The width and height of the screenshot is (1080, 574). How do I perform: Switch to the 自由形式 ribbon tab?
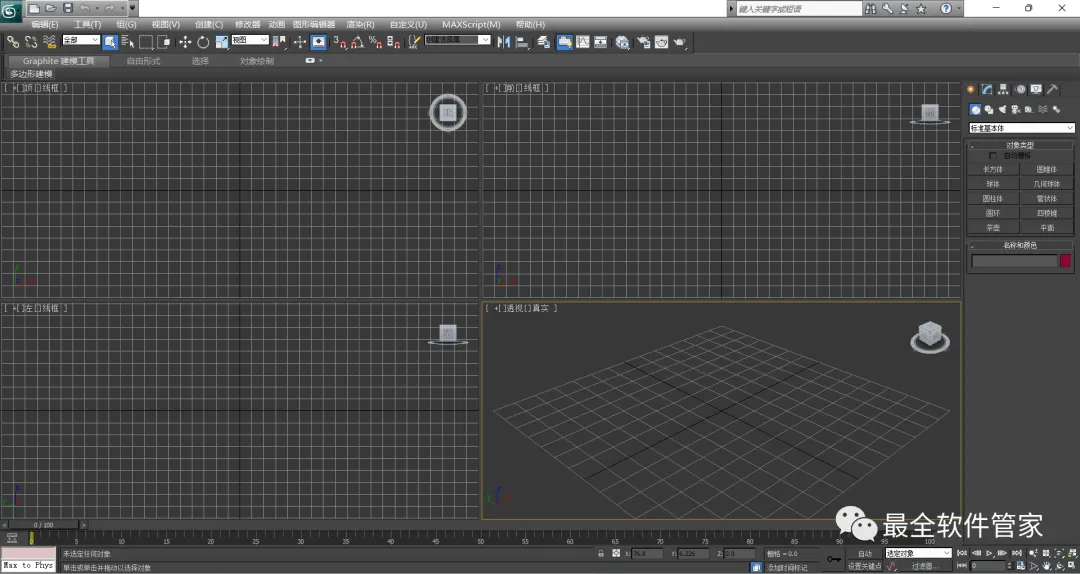click(143, 61)
